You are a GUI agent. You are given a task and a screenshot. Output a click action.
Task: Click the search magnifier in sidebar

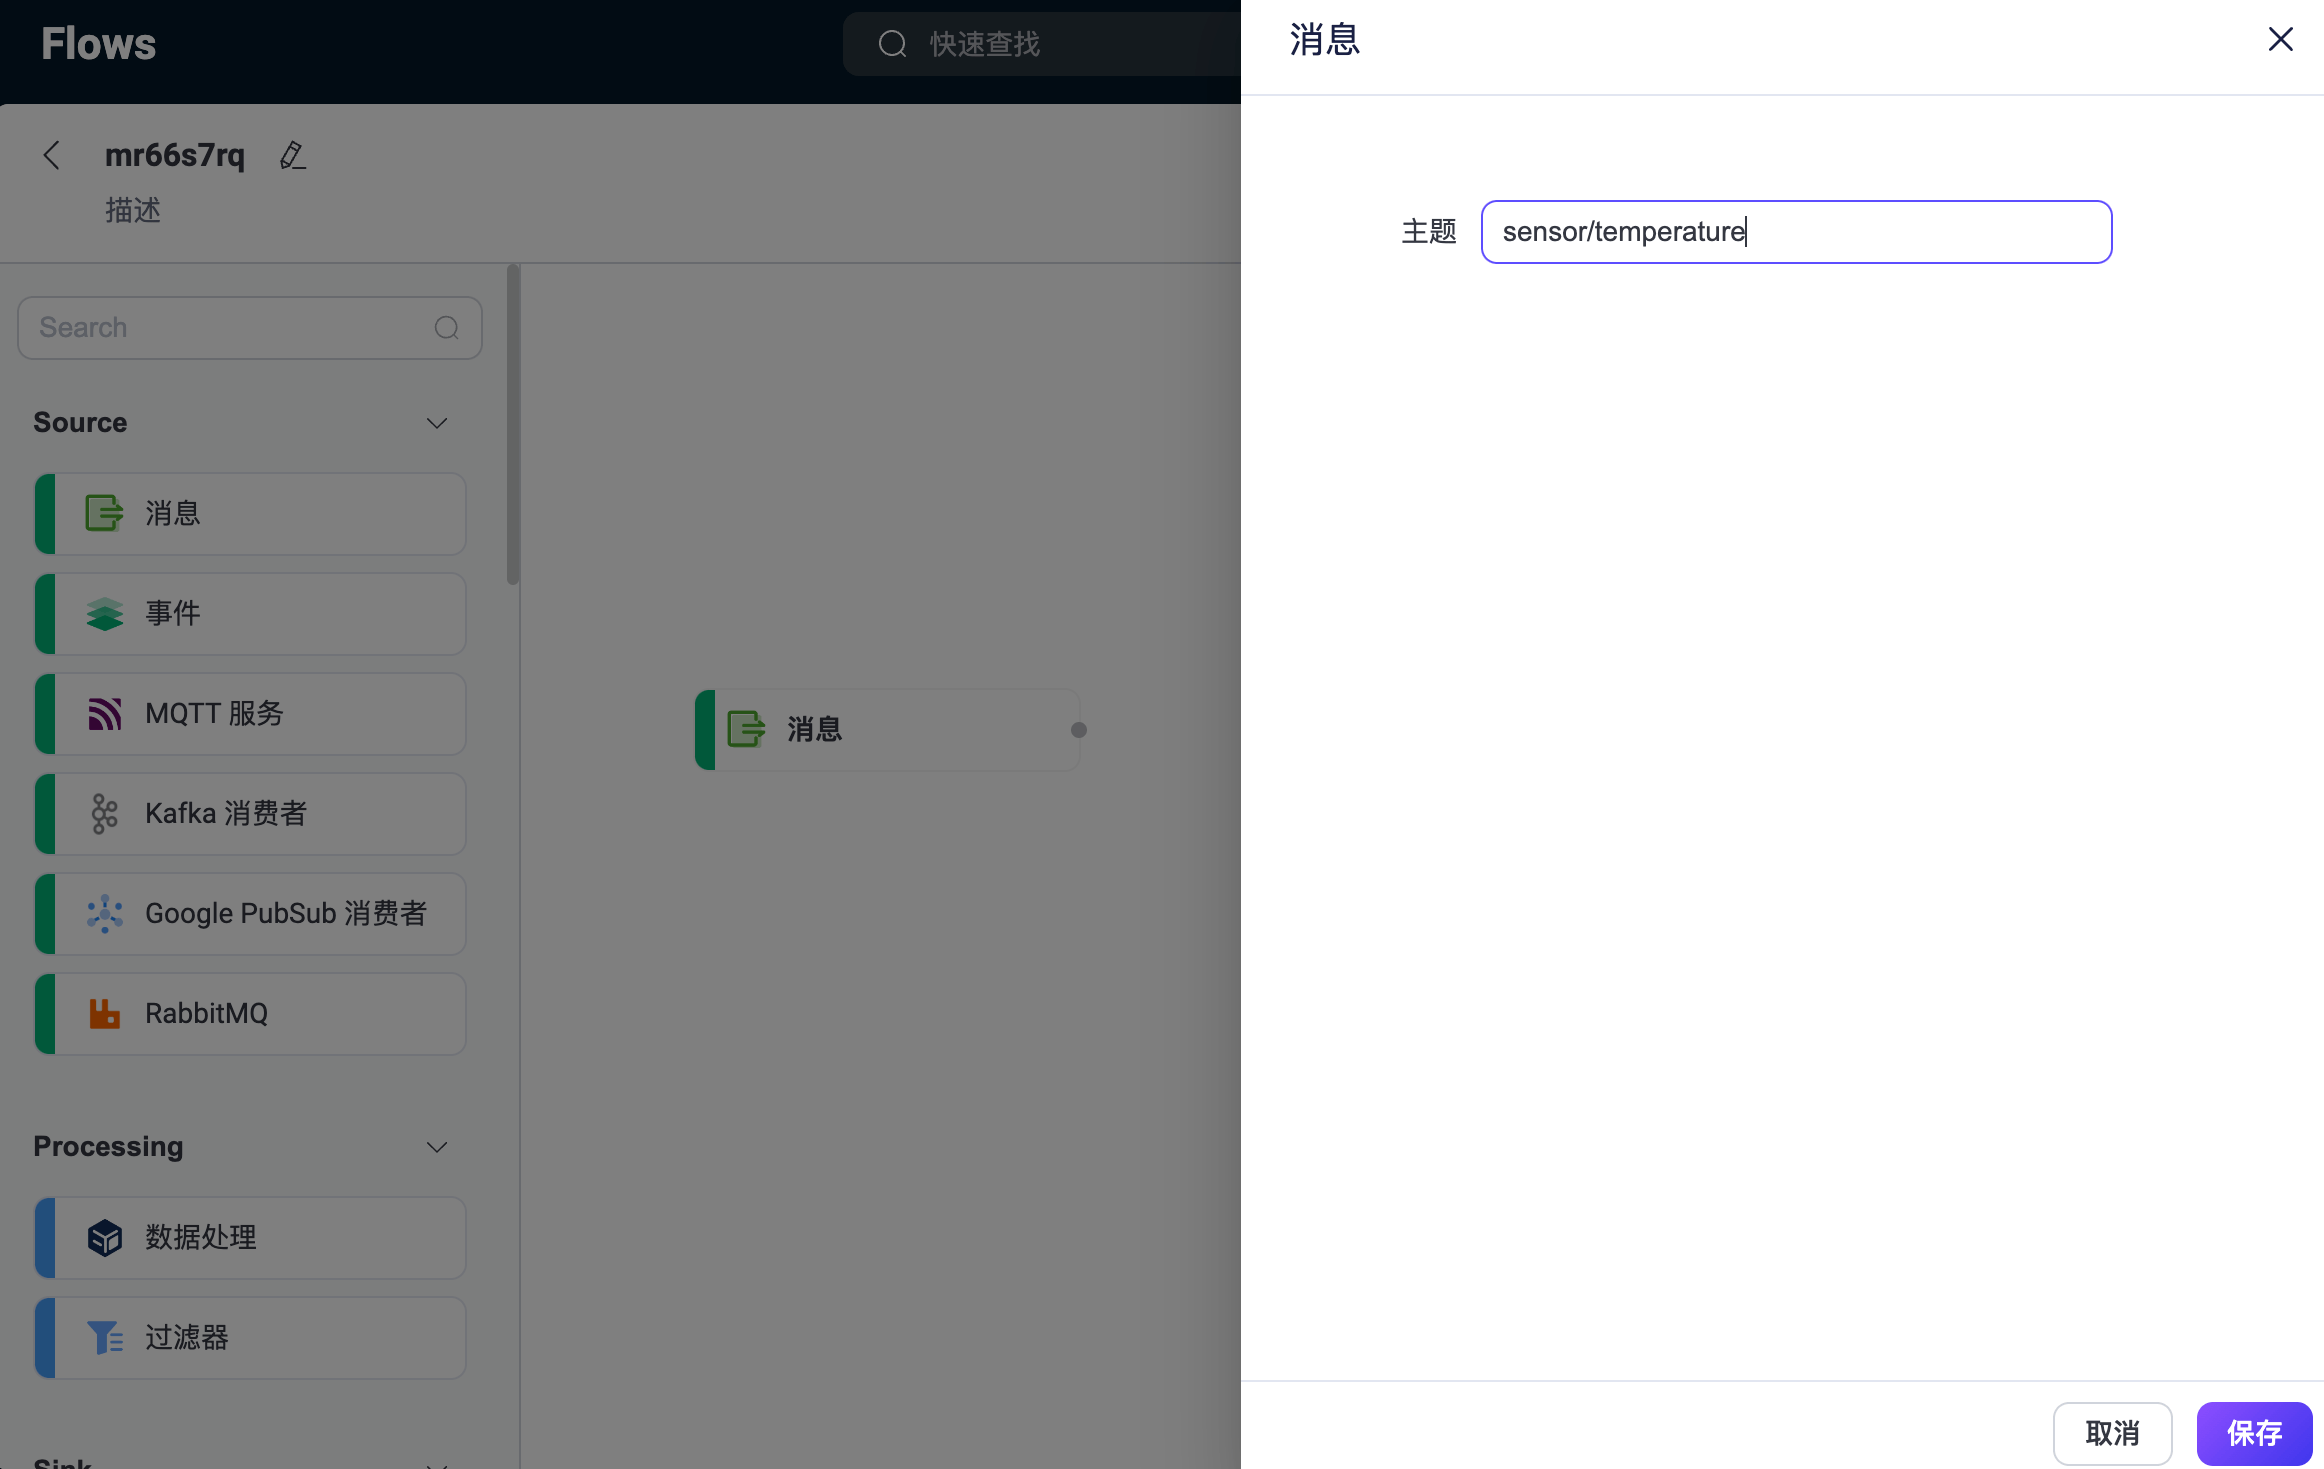(x=446, y=327)
